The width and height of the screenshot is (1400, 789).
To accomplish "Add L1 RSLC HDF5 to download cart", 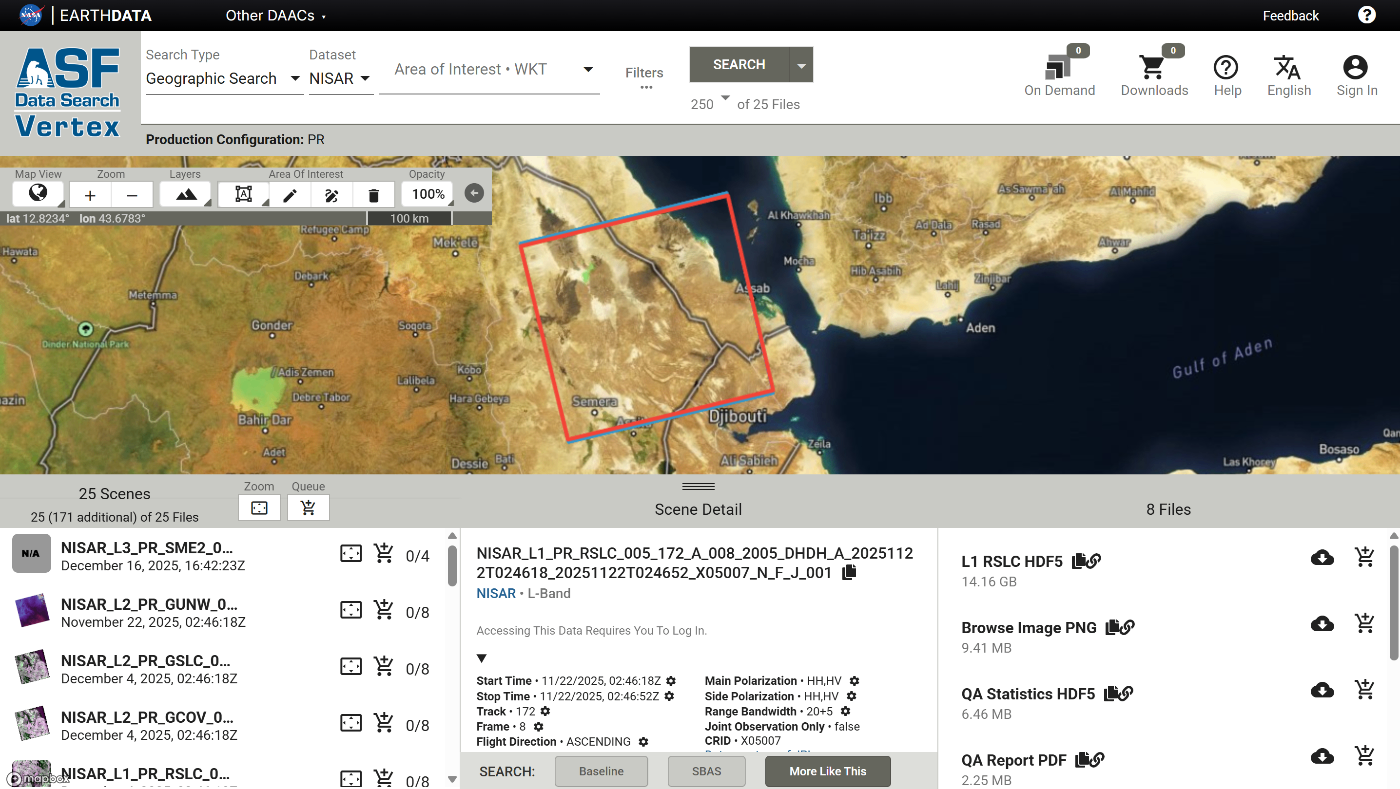I will click(1364, 558).
